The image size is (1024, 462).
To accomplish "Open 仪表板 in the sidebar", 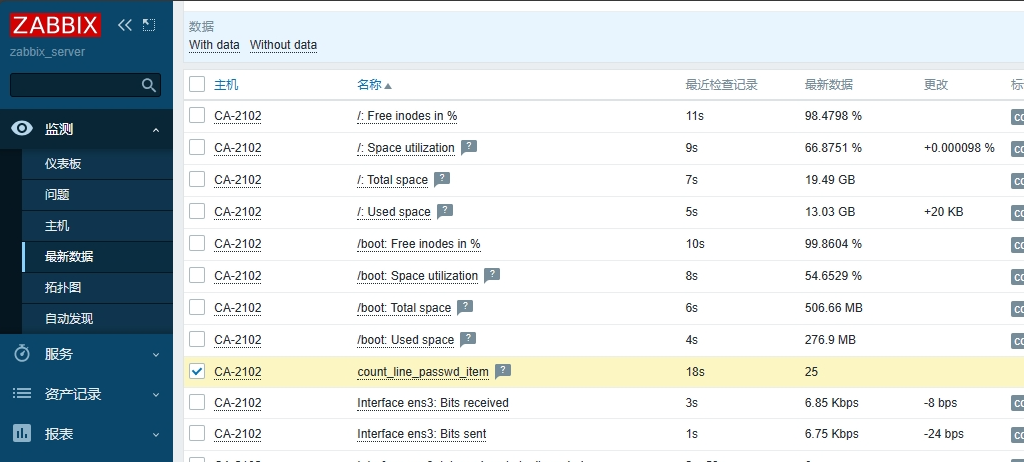I will [x=62, y=164].
